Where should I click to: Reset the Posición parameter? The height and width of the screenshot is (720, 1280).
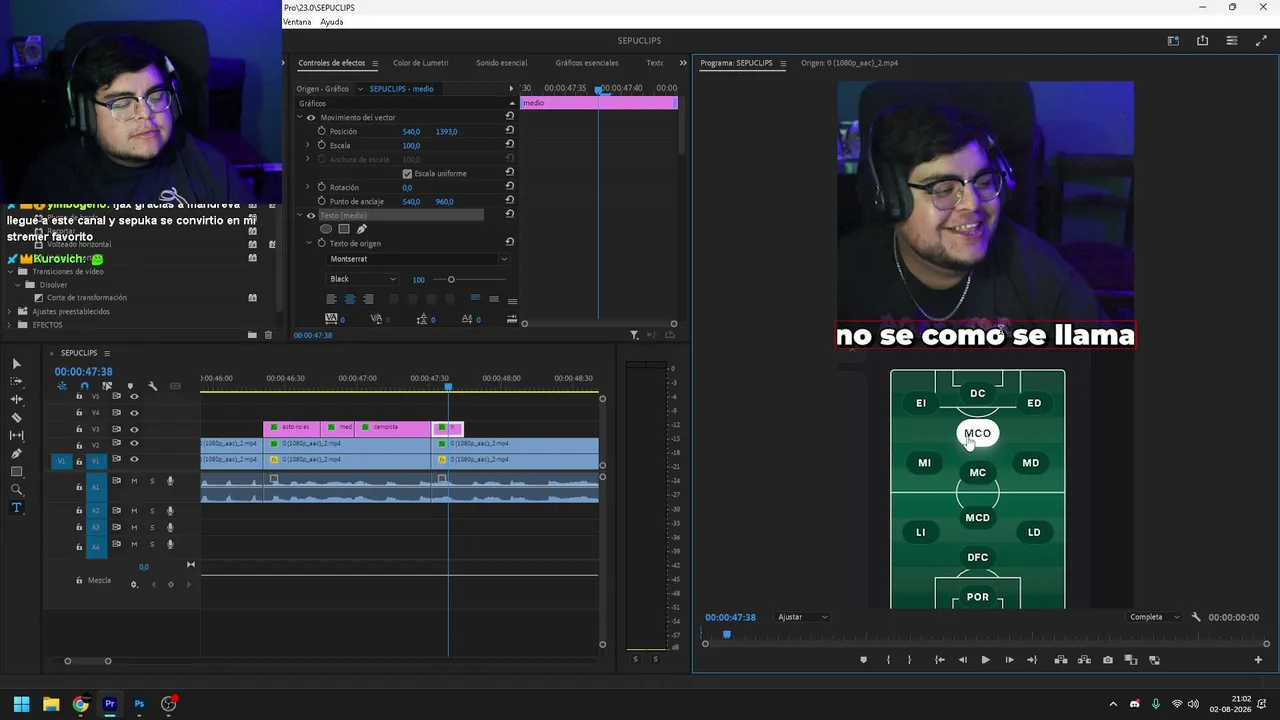pos(510,131)
